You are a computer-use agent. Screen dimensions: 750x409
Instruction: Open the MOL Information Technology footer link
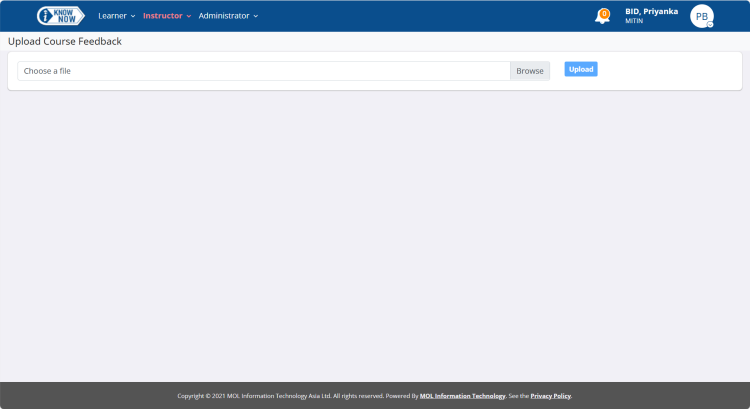click(x=462, y=396)
